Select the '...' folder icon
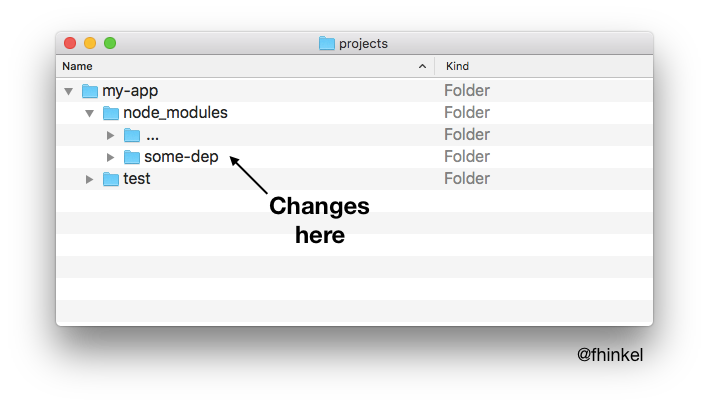Viewport: 709px width, 406px height. [x=132, y=135]
